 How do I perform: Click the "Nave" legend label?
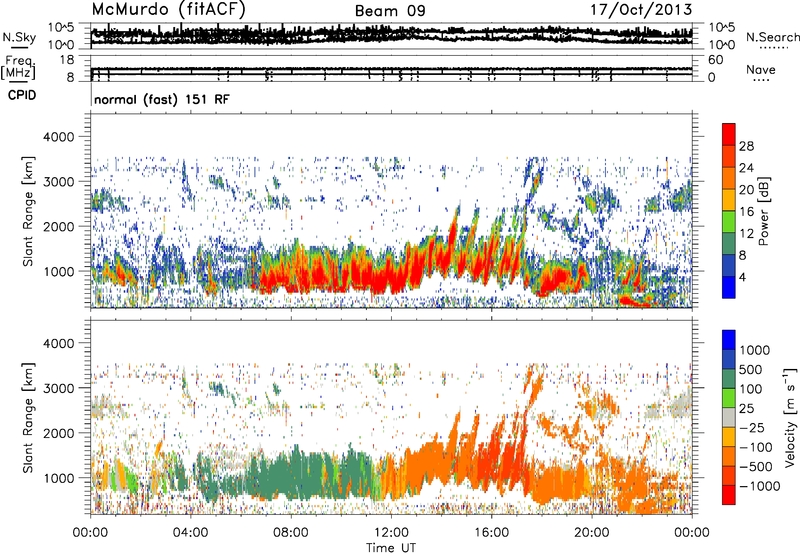(x=761, y=69)
